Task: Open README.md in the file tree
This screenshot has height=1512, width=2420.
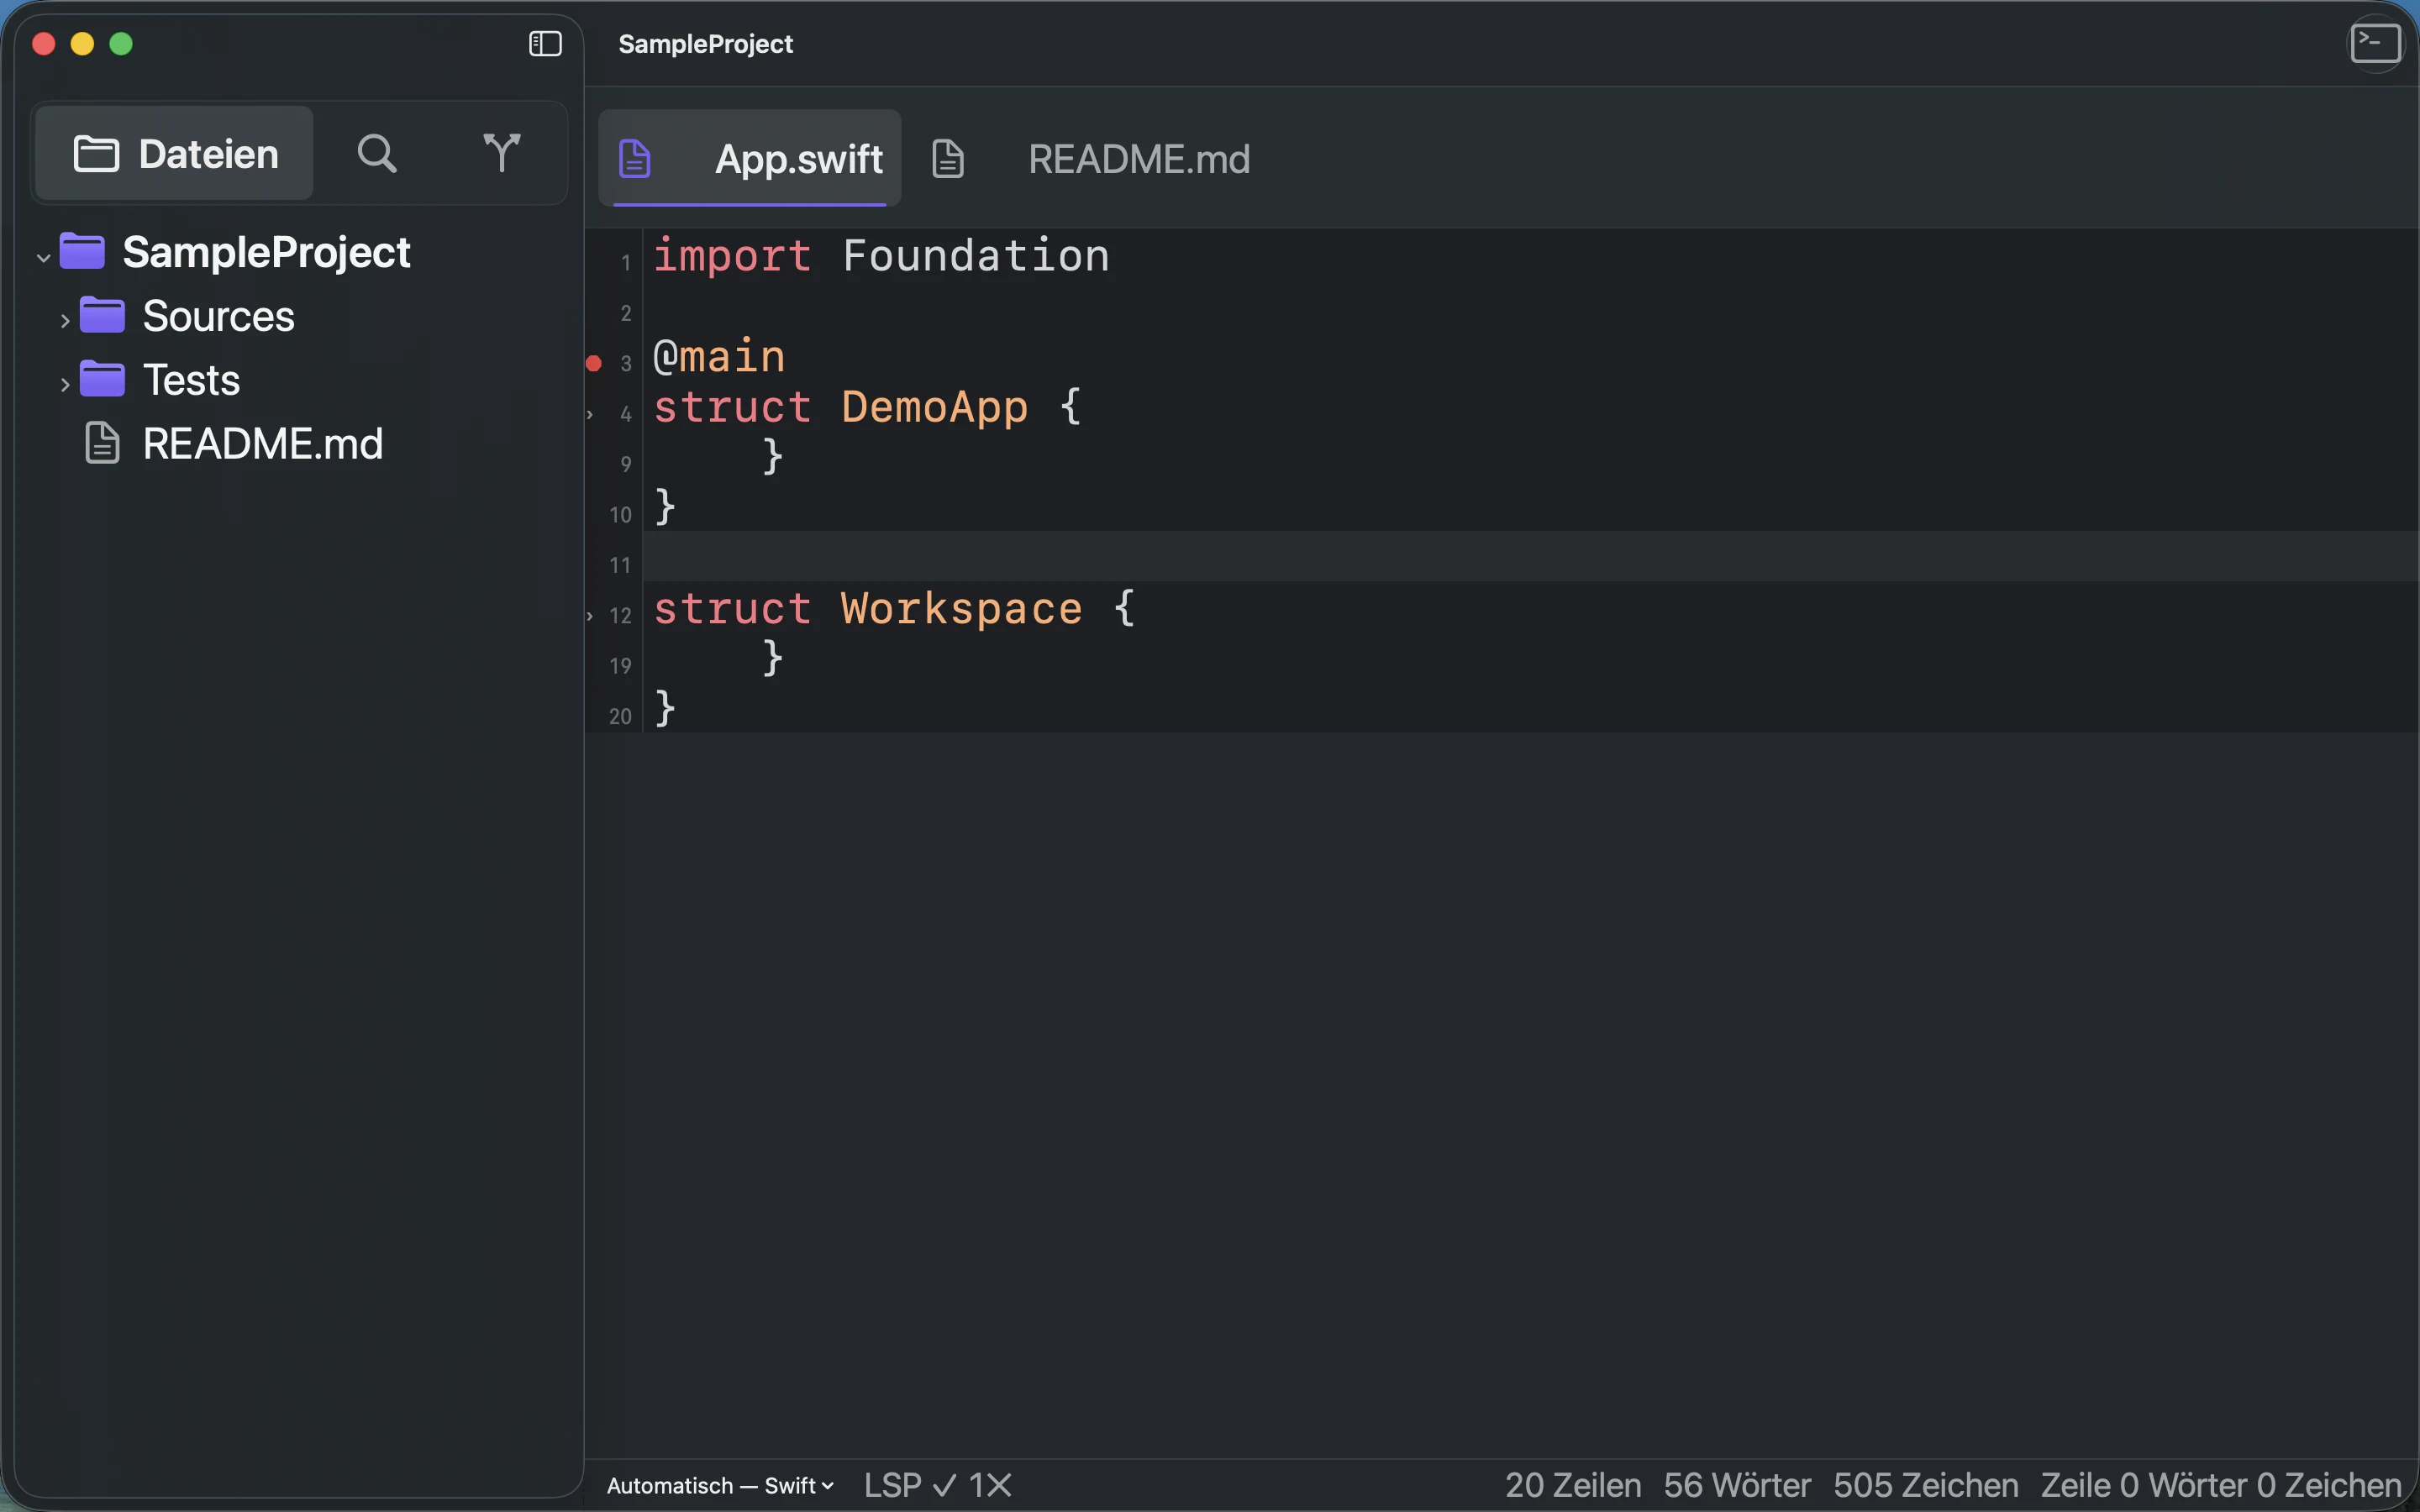Action: (x=298, y=444)
